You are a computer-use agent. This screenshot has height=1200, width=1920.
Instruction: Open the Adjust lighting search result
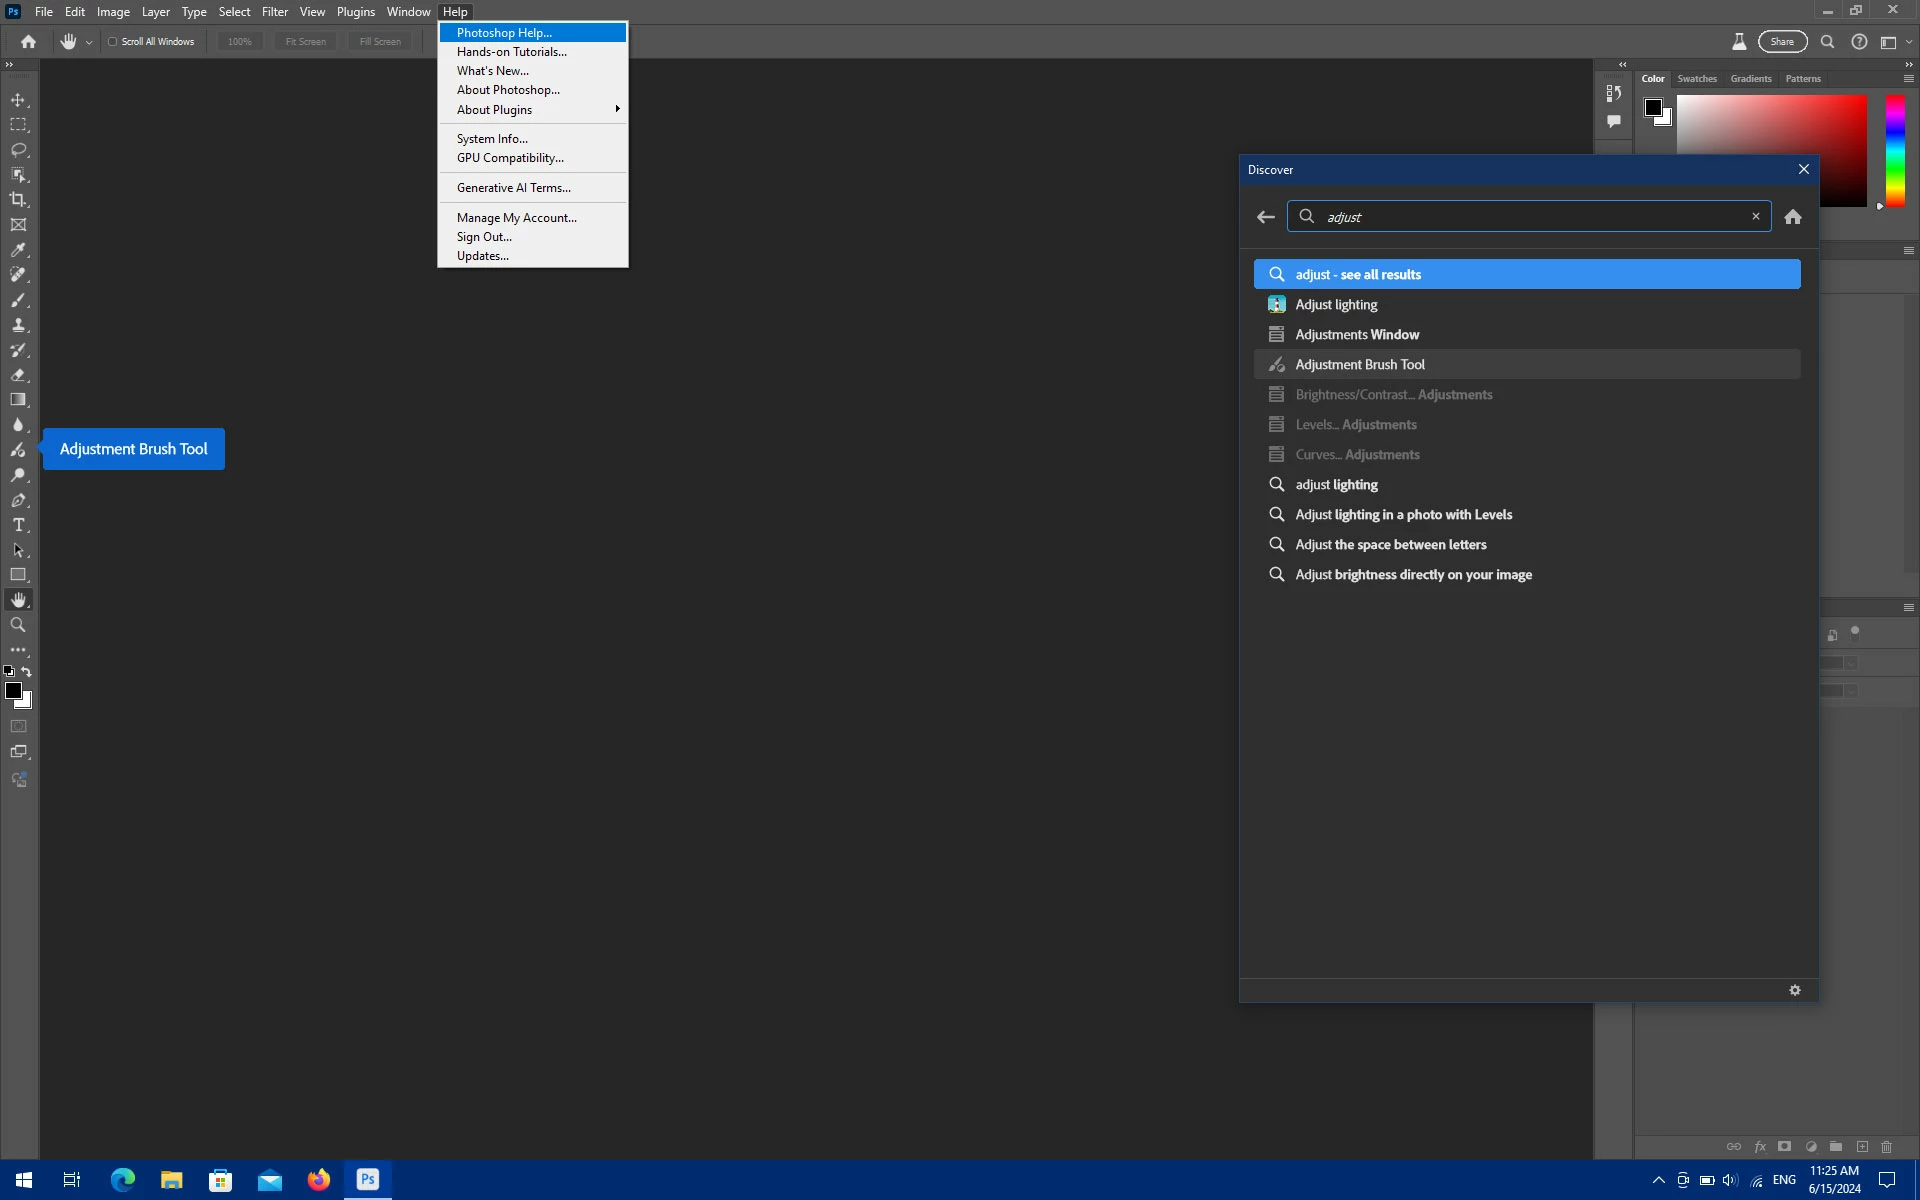pos(1336,305)
